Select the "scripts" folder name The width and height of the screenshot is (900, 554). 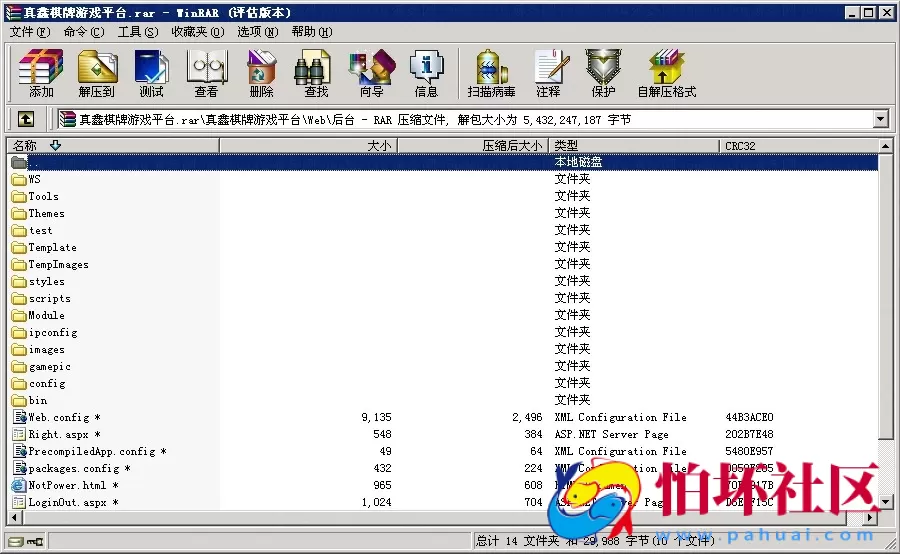pyautogui.click(x=50, y=299)
